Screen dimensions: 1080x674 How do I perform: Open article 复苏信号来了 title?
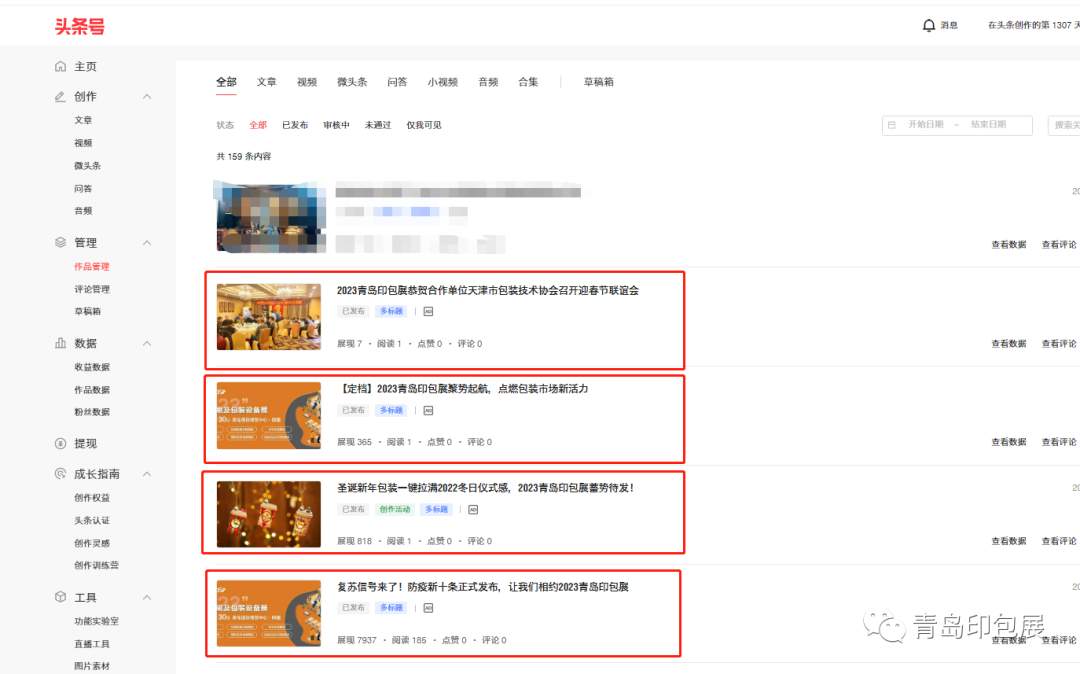(483, 587)
